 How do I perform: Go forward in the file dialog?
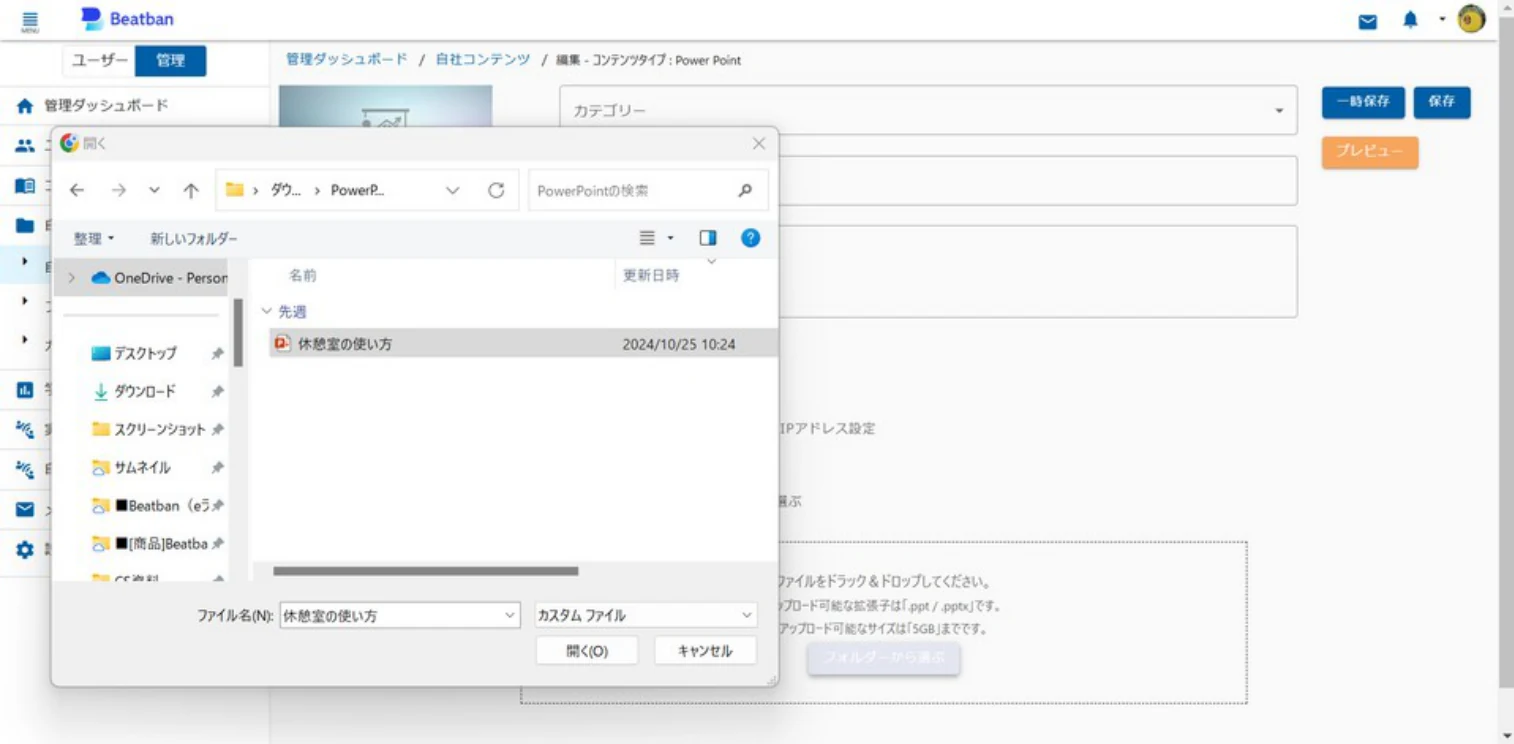pos(119,191)
